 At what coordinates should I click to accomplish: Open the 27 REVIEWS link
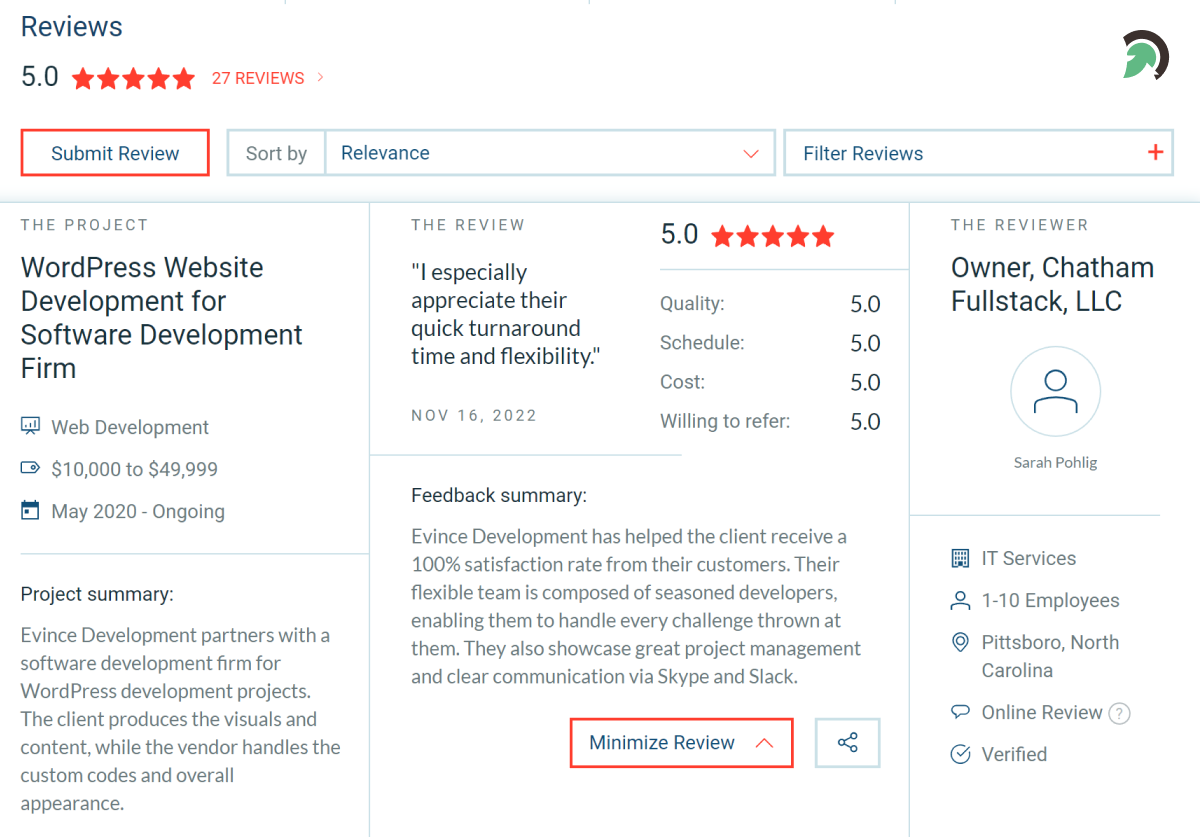pyautogui.click(x=257, y=78)
